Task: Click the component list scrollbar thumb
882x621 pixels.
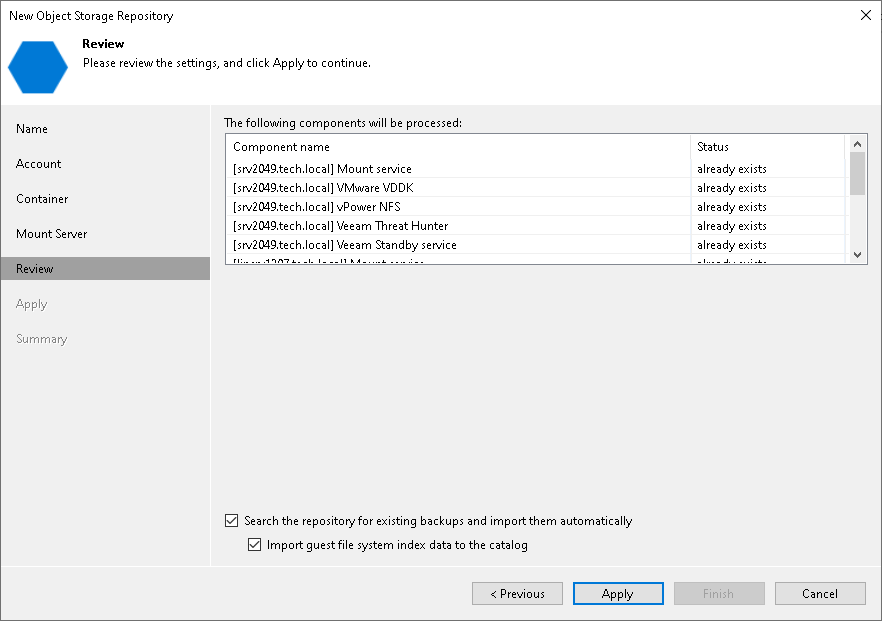Action: (857, 173)
